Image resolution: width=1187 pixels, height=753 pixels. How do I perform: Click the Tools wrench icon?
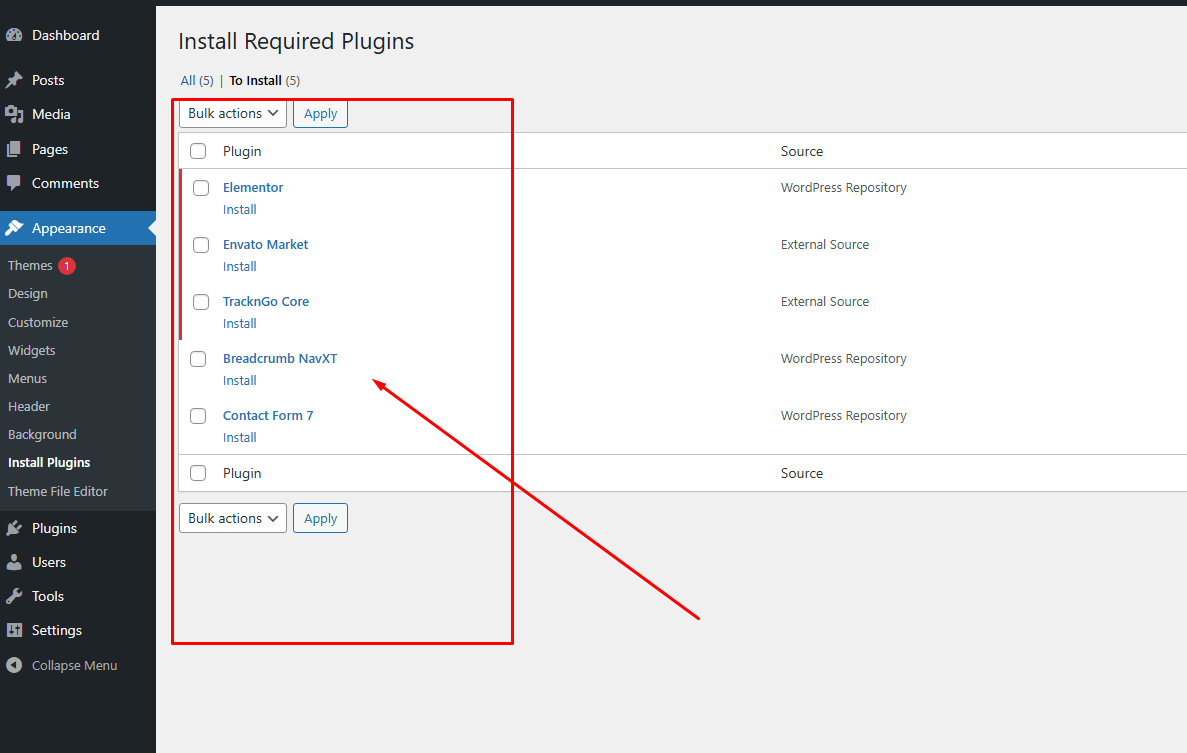[x=14, y=596]
